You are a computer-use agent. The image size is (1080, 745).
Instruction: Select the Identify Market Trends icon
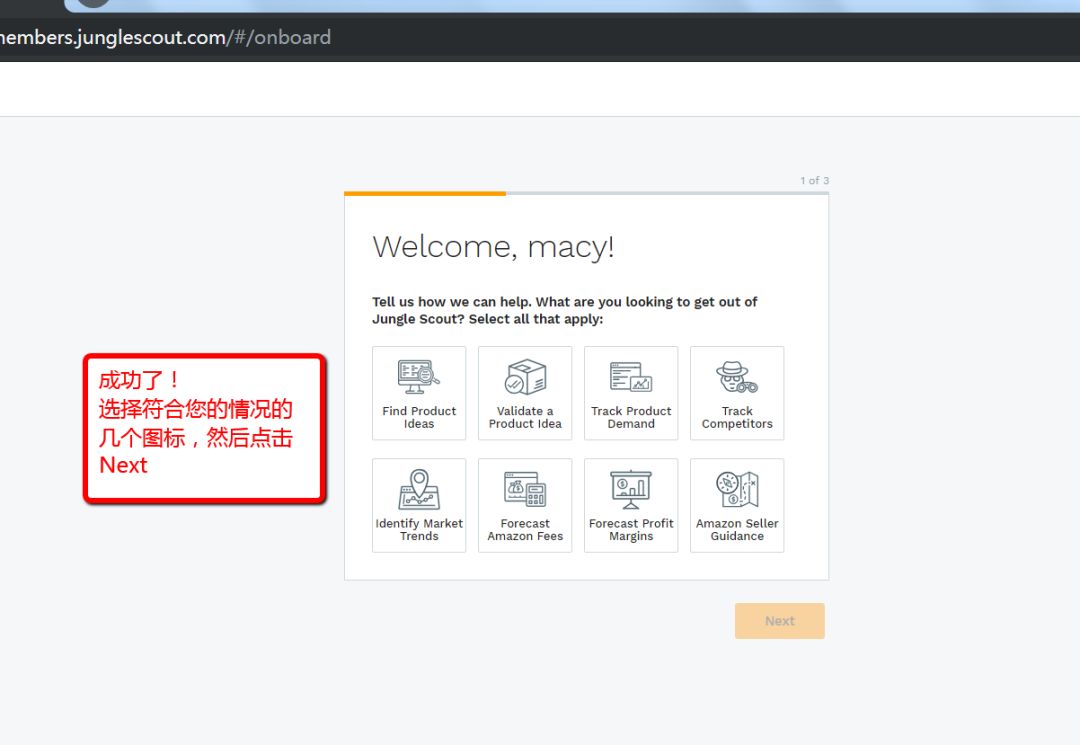coord(419,489)
